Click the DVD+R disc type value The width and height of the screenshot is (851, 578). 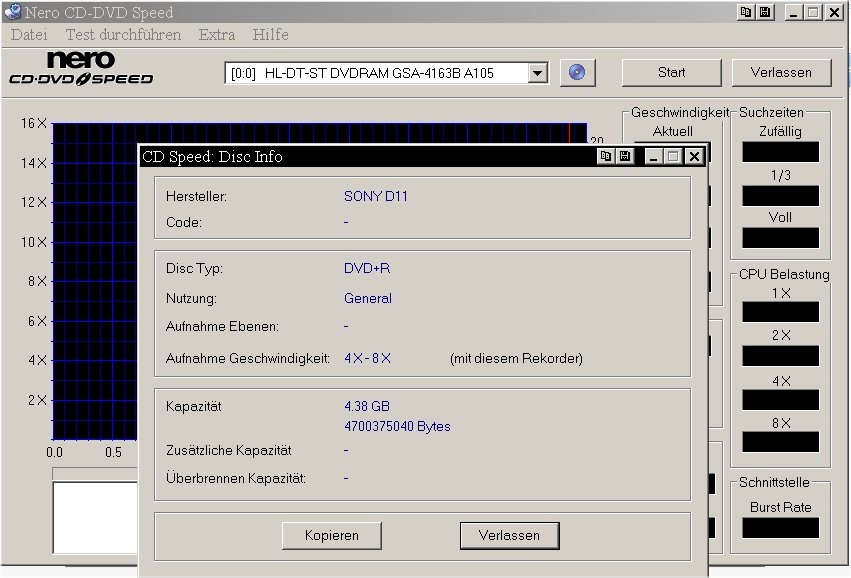[x=367, y=268]
